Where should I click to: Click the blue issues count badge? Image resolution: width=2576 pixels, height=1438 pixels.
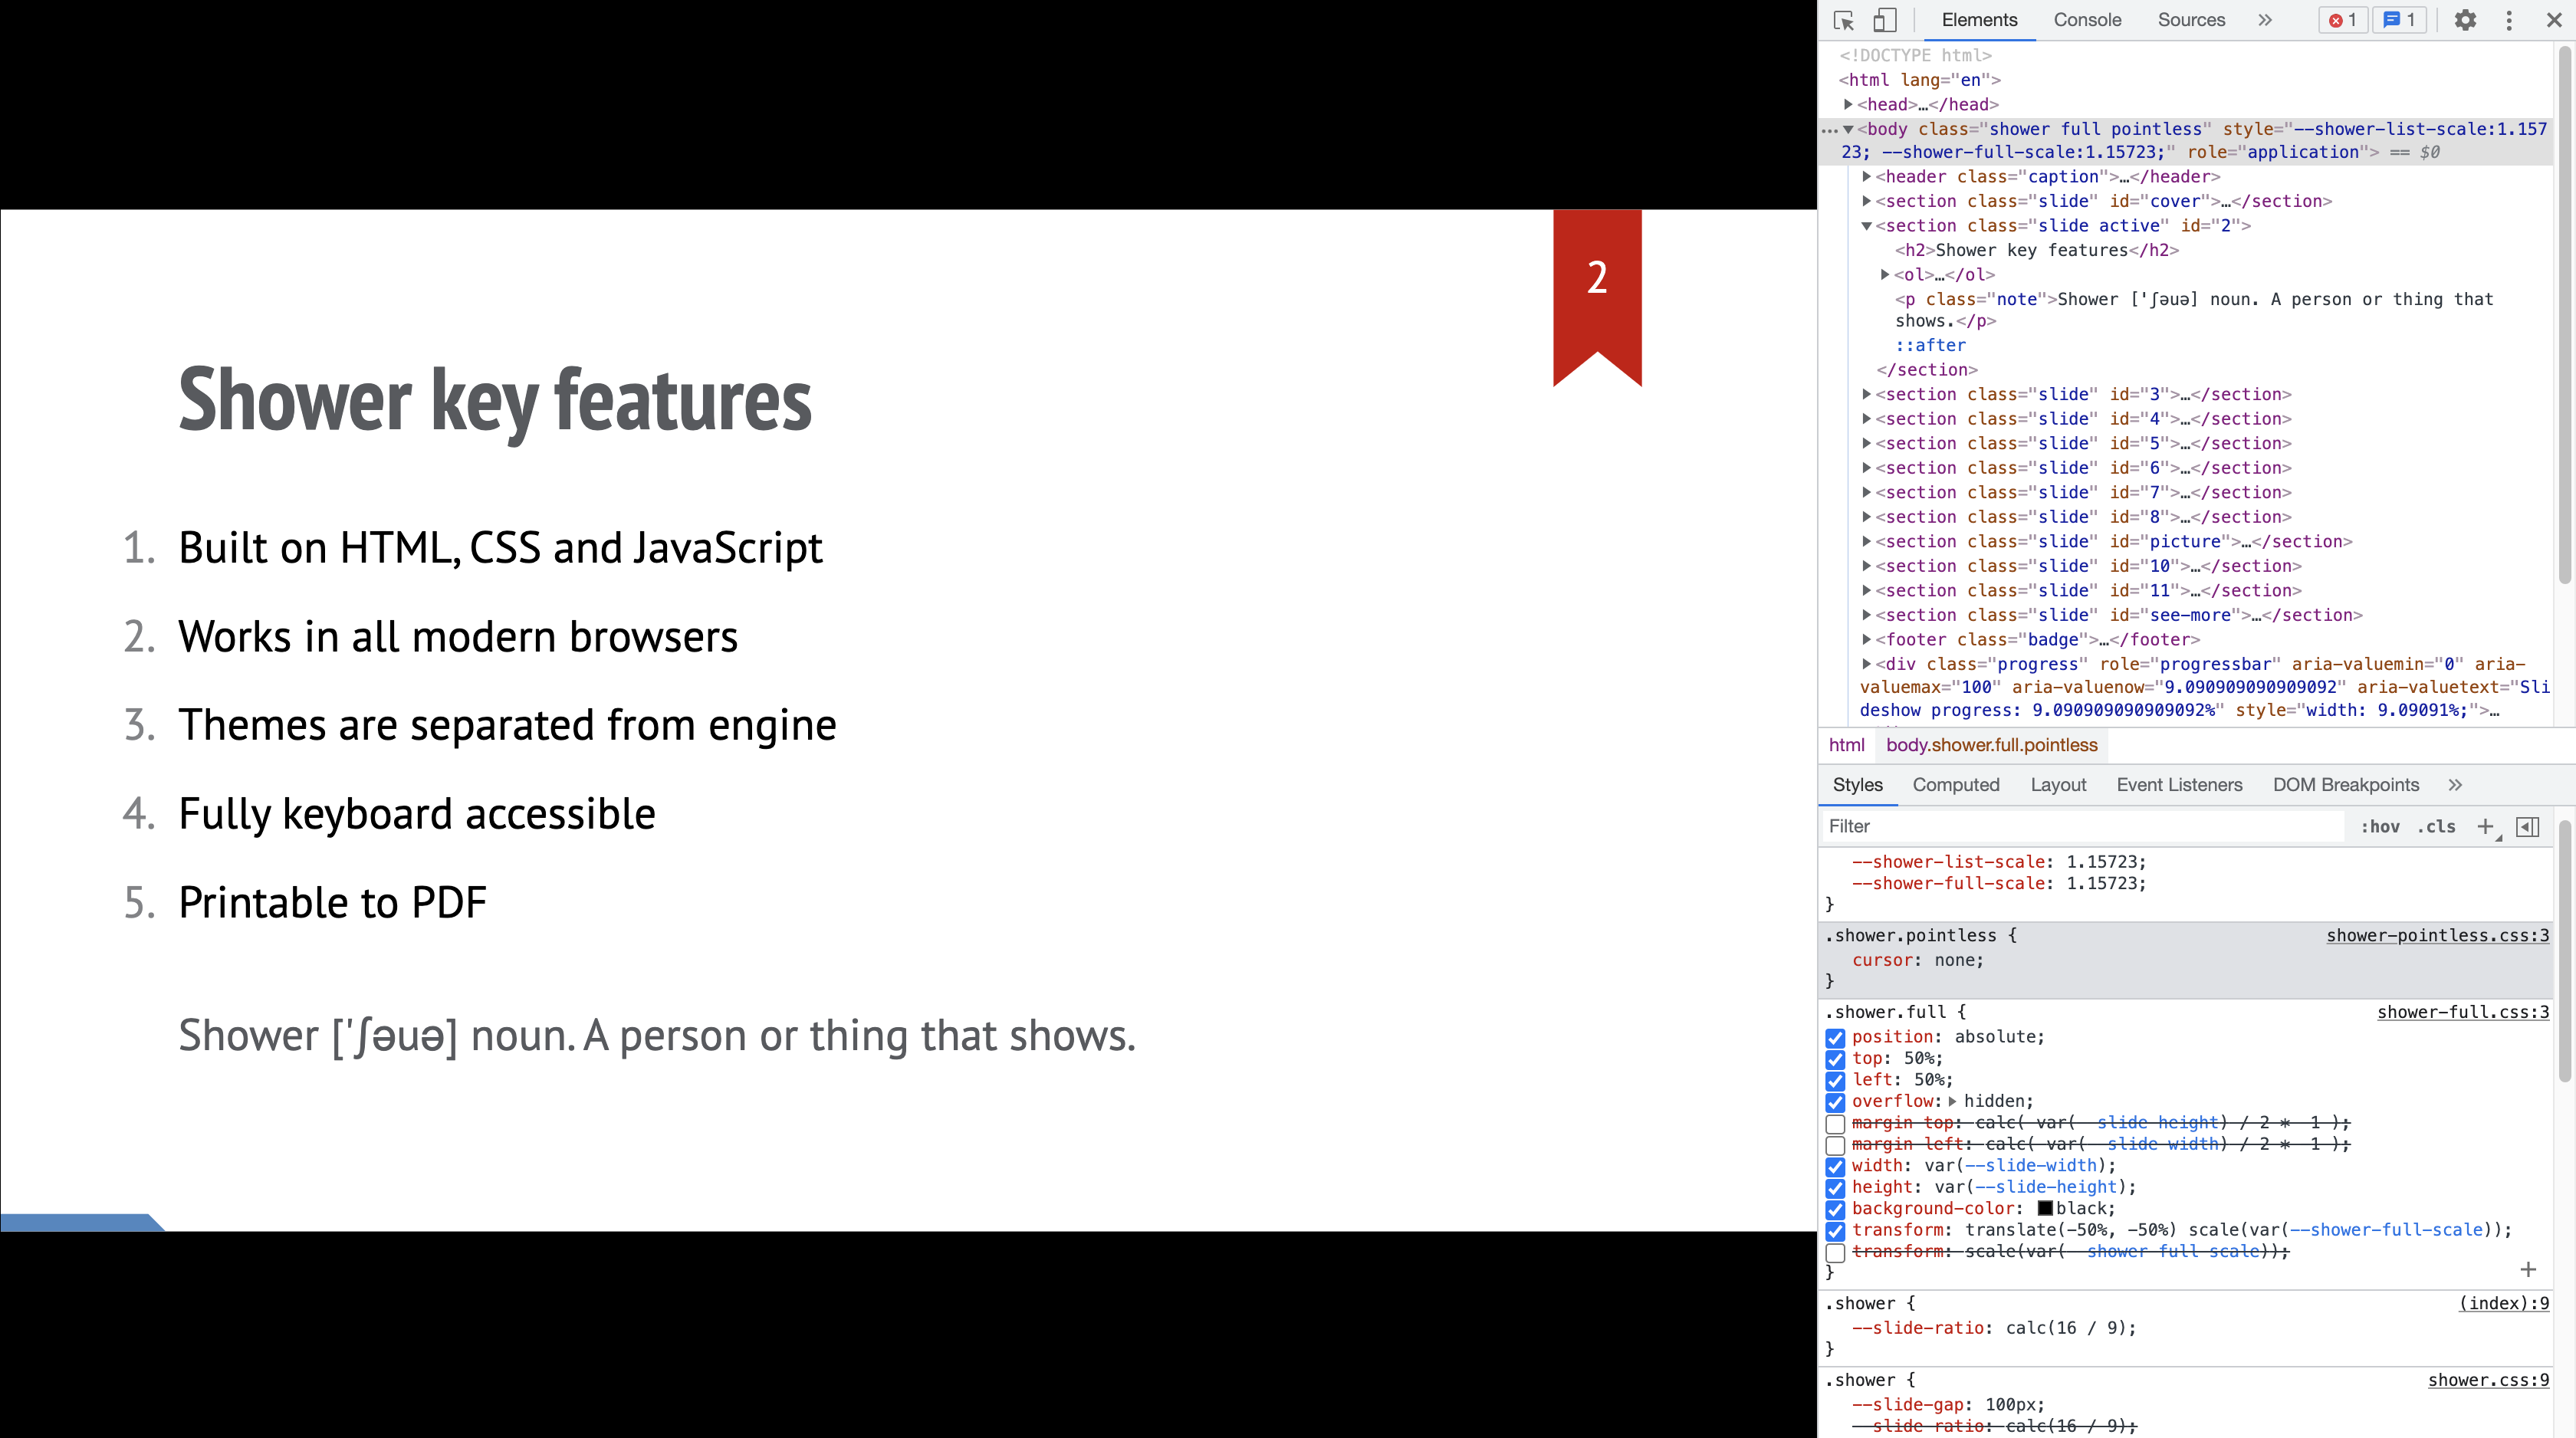[2399, 20]
